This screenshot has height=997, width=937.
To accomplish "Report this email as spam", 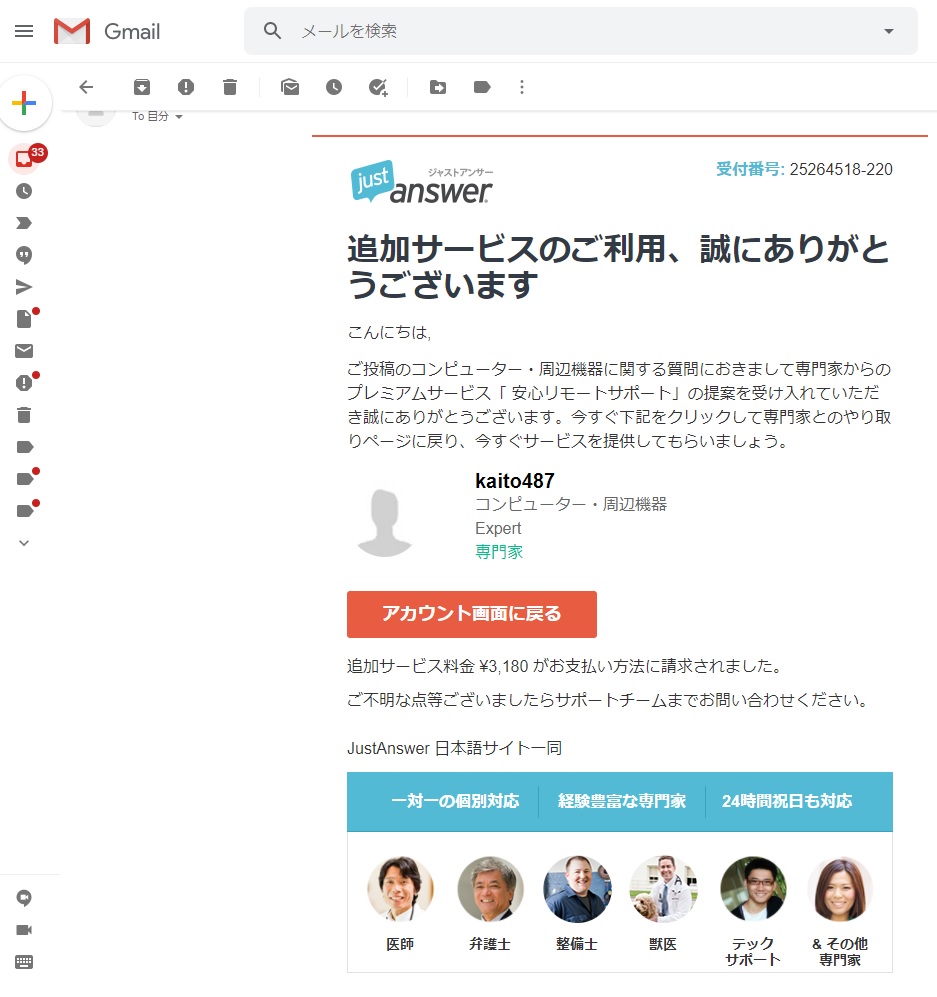I will click(186, 87).
